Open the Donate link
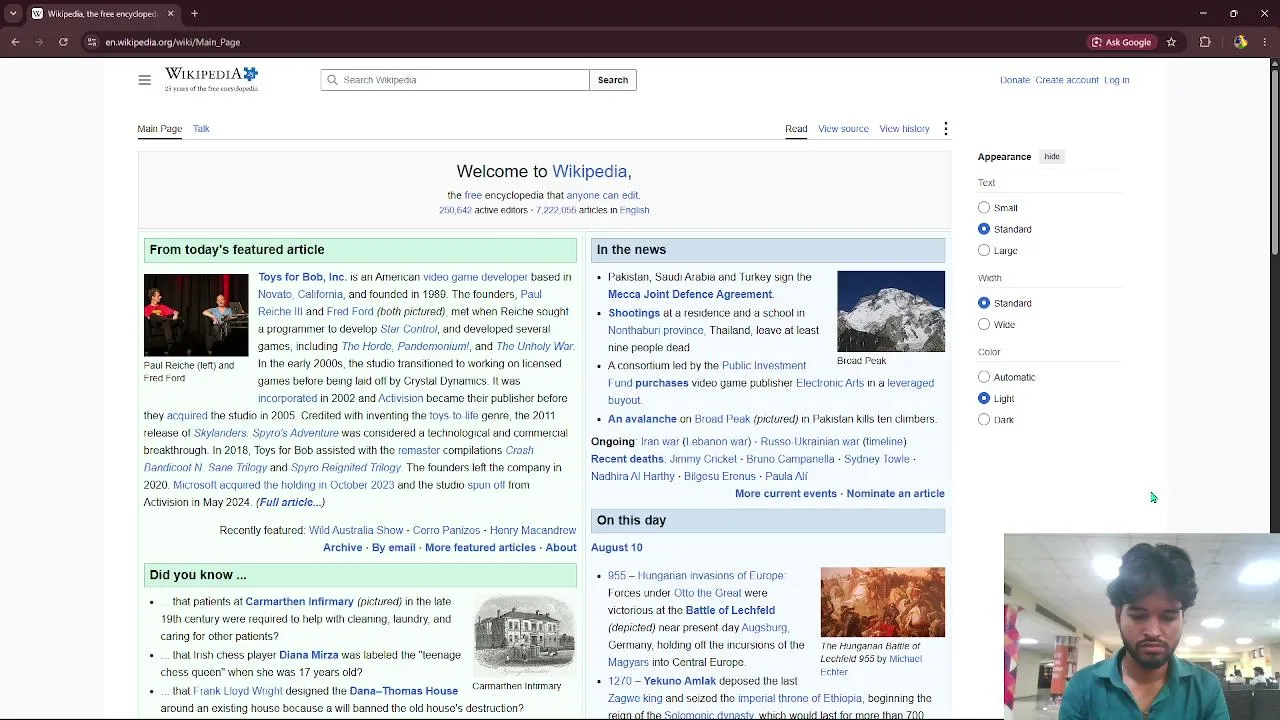Viewport: 1280px width, 720px height. [1015, 80]
